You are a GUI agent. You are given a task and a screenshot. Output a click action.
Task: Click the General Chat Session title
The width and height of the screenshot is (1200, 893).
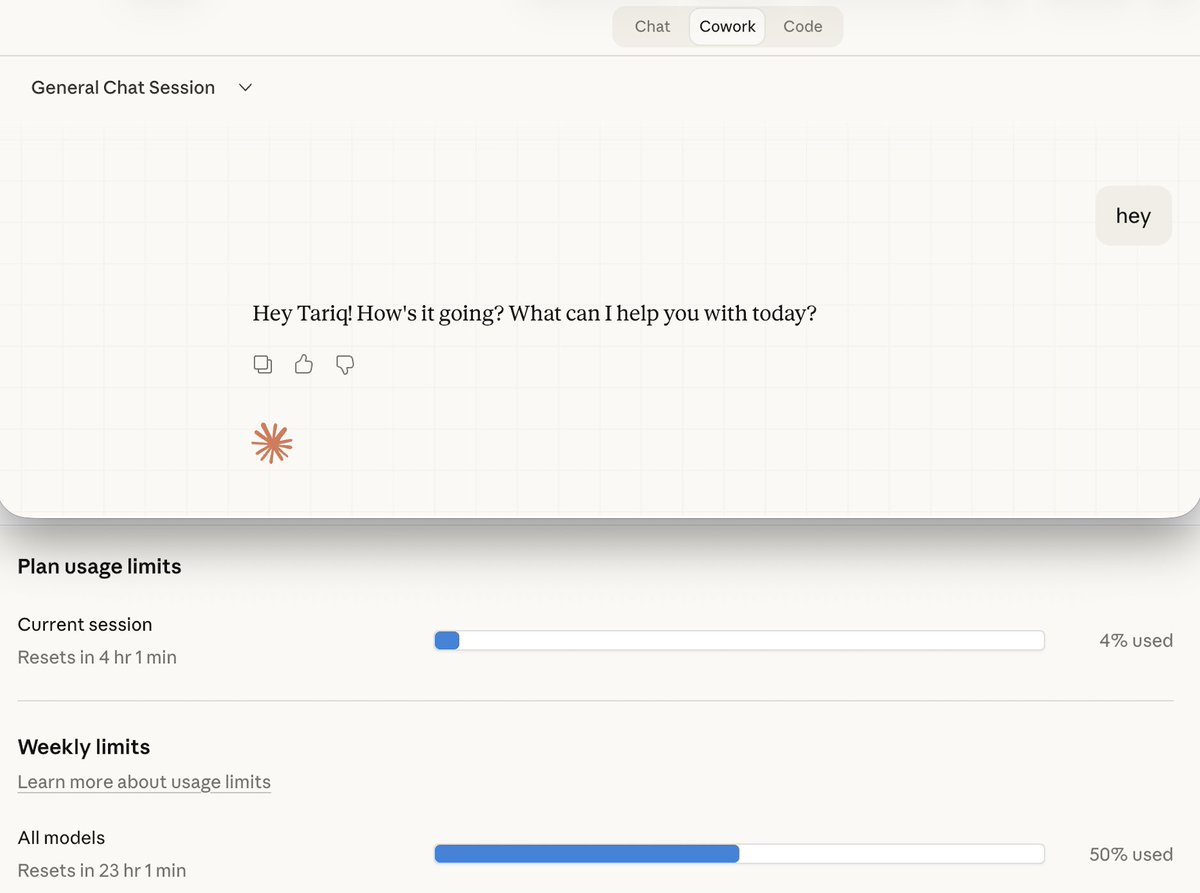(123, 88)
